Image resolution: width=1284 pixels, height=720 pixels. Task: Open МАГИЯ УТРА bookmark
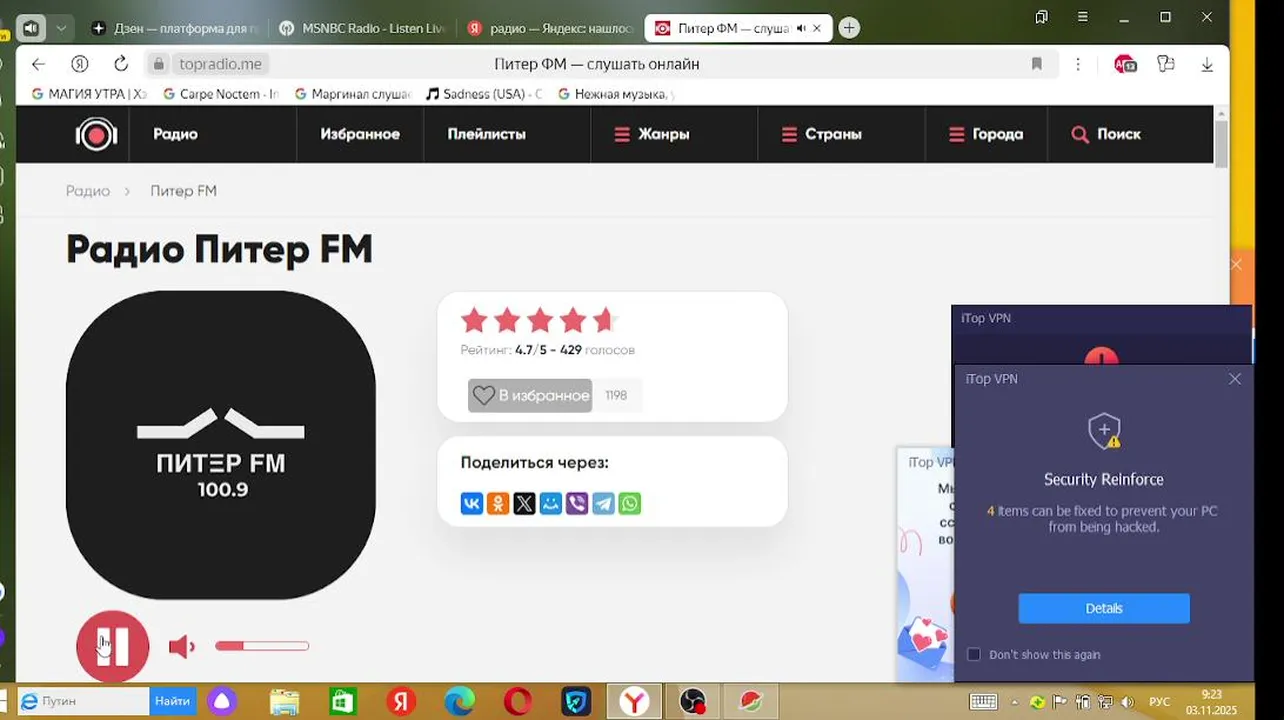point(89,94)
